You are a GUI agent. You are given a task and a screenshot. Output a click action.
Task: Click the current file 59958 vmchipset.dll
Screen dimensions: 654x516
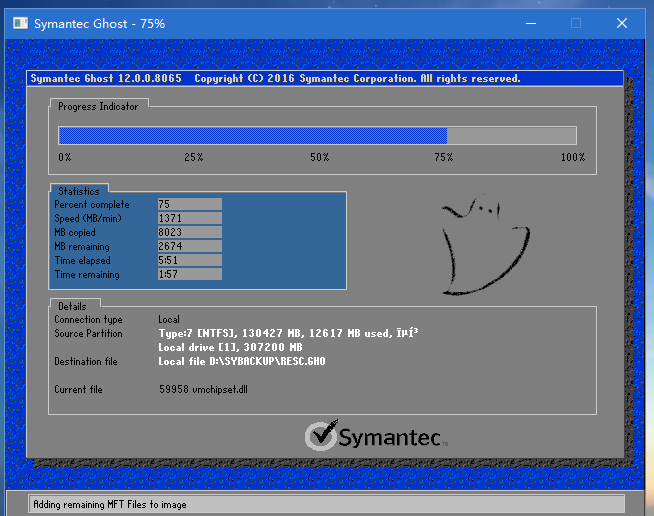(203, 390)
